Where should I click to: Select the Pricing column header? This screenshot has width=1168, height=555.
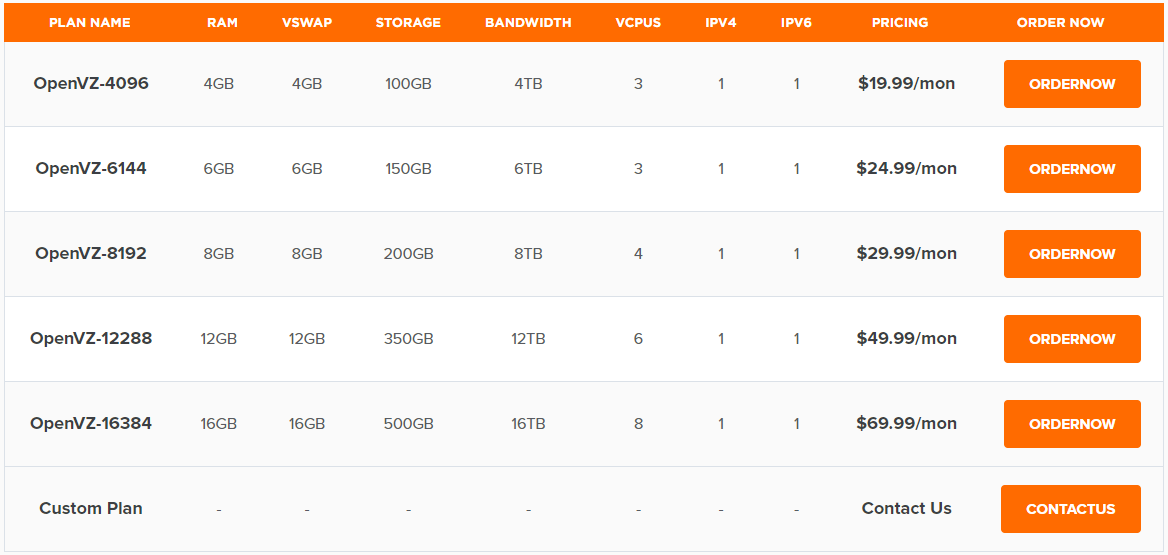pos(900,22)
